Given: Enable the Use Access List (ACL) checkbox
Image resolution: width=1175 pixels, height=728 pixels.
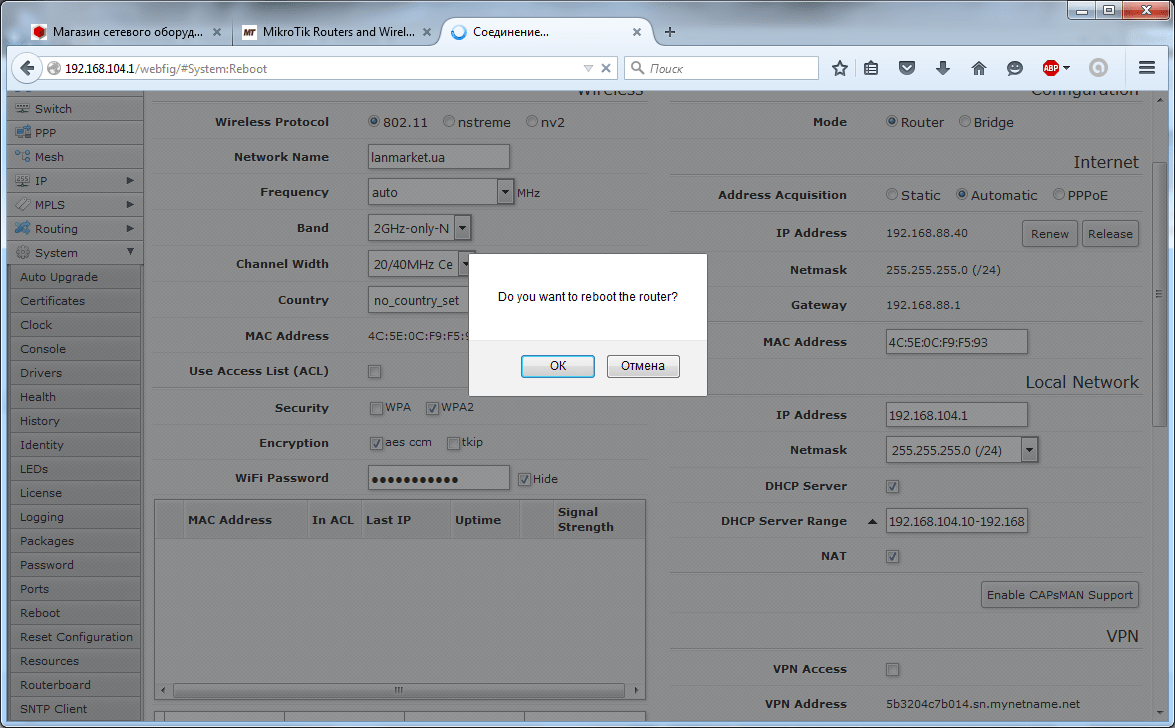Looking at the screenshot, I should tap(375, 372).
